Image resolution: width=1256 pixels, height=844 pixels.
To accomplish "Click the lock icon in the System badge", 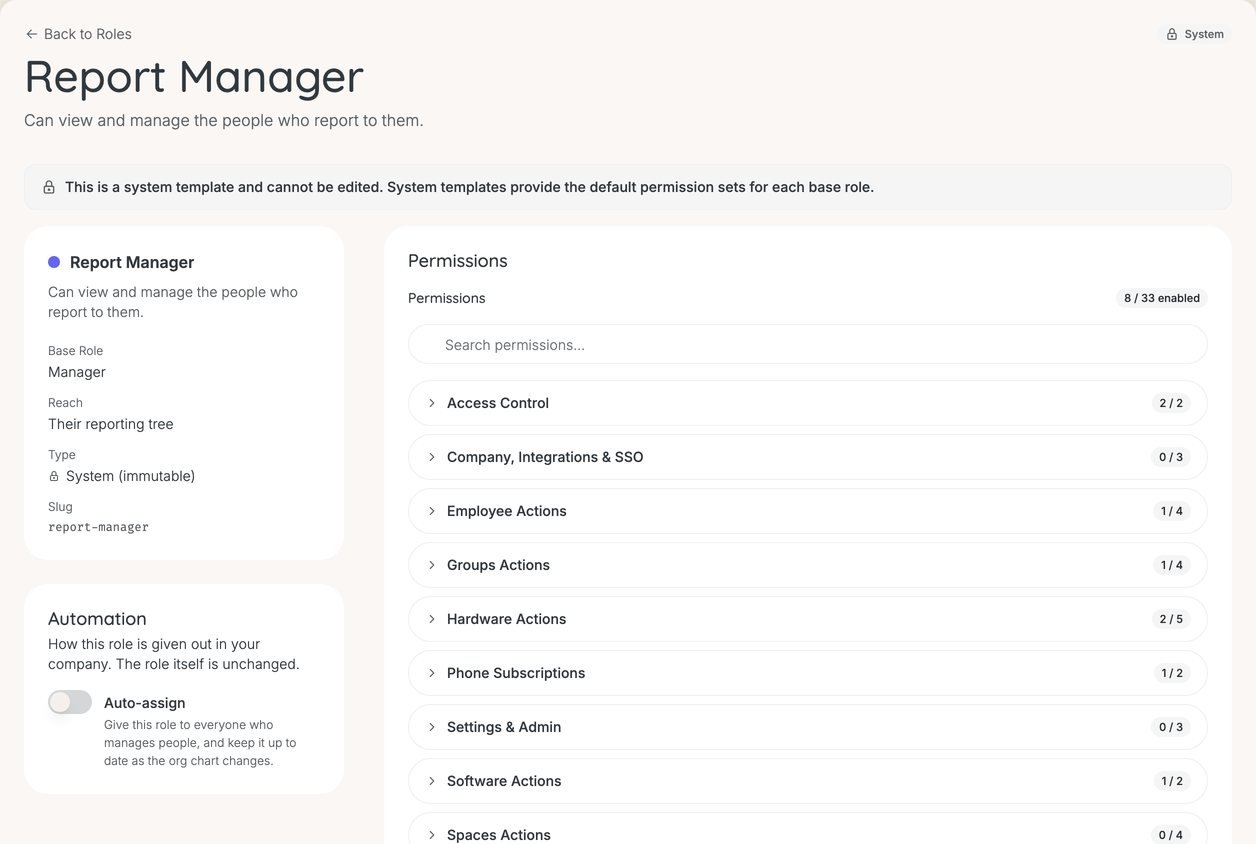I will tap(1172, 34).
